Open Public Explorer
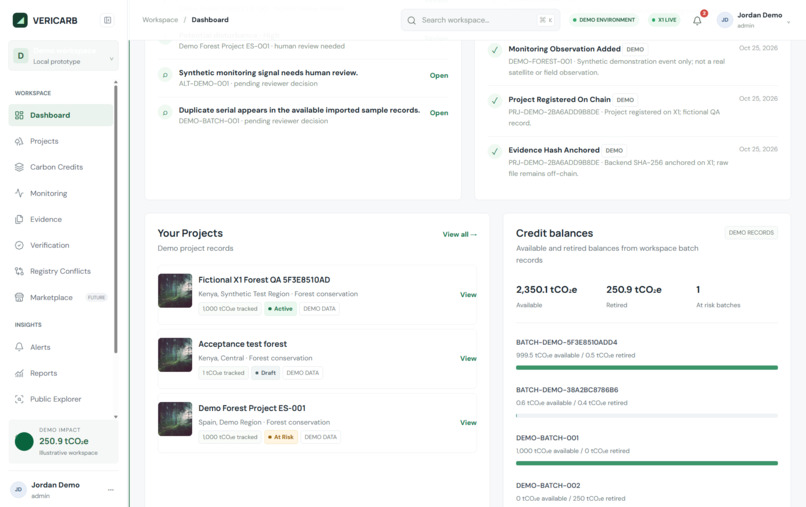The height and width of the screenshot is (507, 806). click(x=61, y=399)
